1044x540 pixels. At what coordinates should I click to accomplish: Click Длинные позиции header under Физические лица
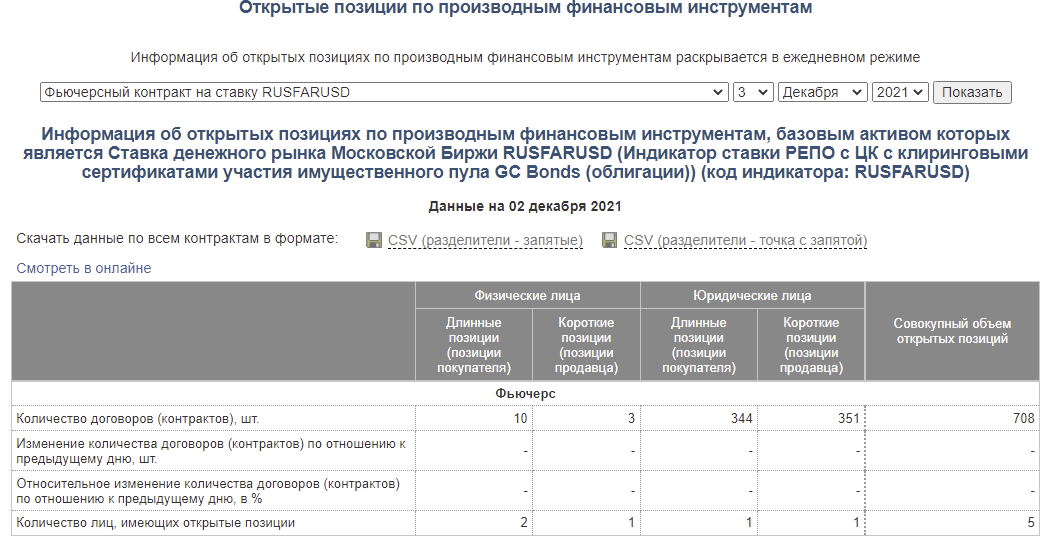pyautogui.click(x=474, y=346)
